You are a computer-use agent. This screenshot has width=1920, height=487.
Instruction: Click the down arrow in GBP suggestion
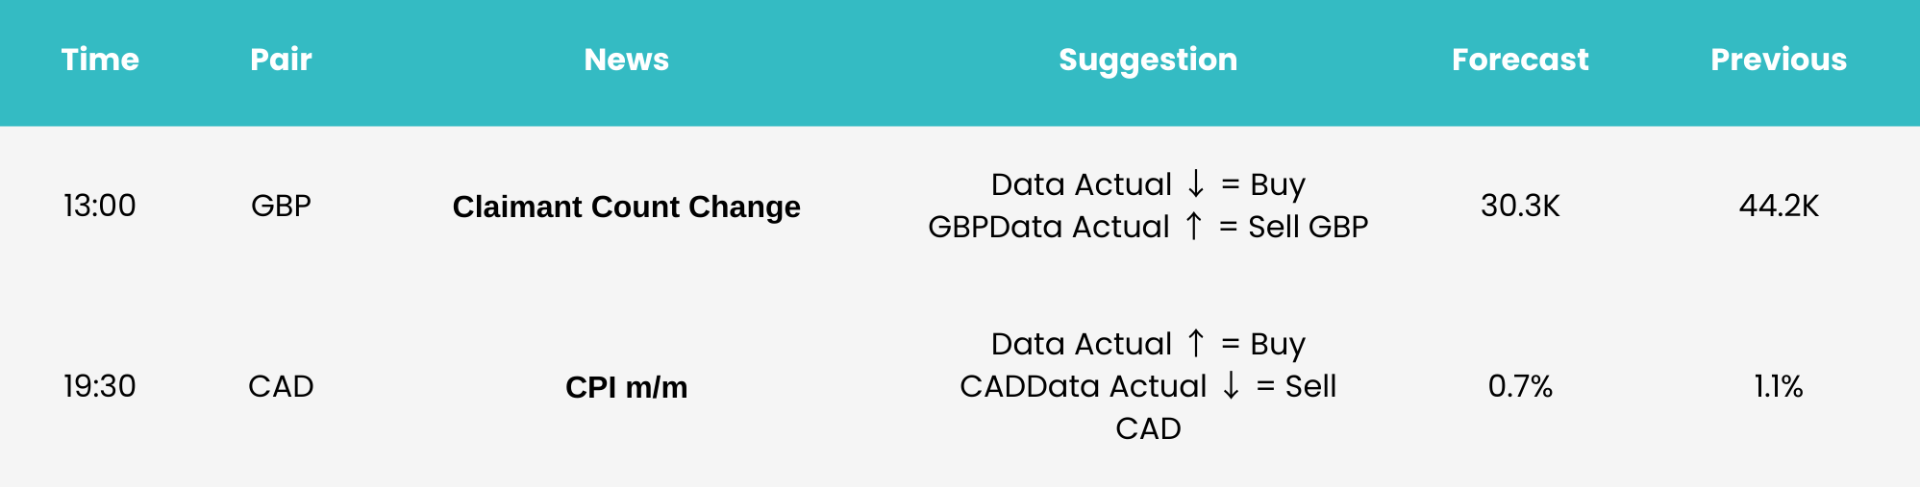tap(1196, 184)
